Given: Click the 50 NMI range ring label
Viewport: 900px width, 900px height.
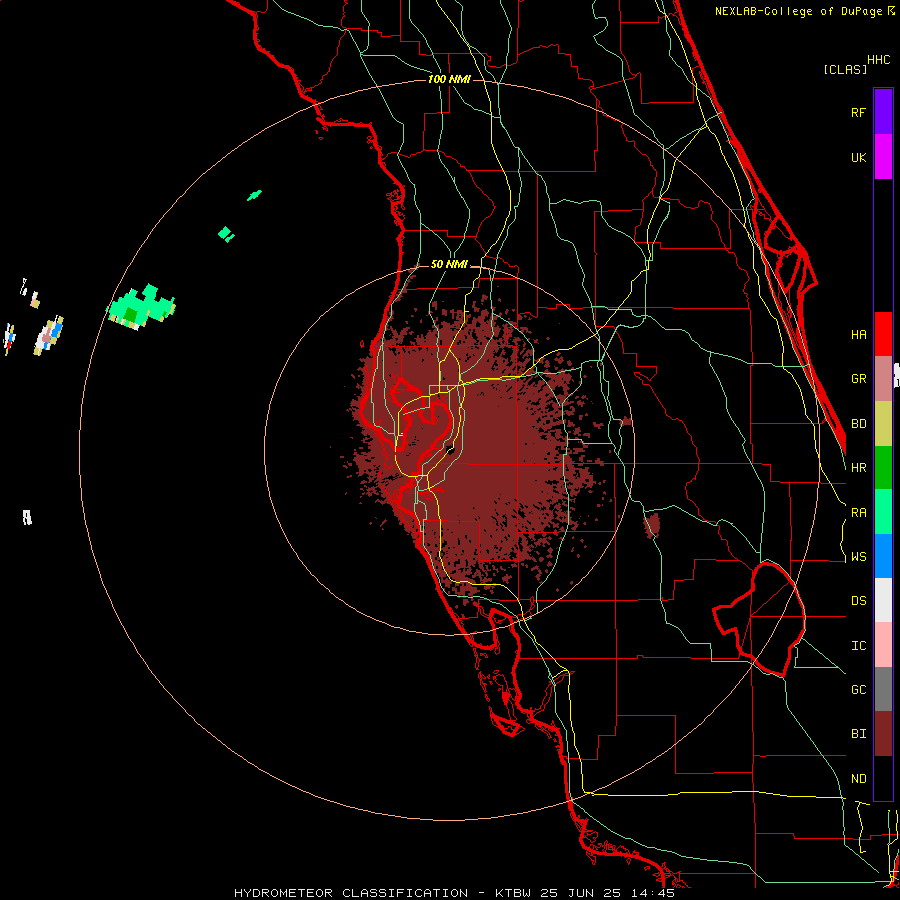Looking at the screenshot, I should pyautogui.click(x=449, y=265).
